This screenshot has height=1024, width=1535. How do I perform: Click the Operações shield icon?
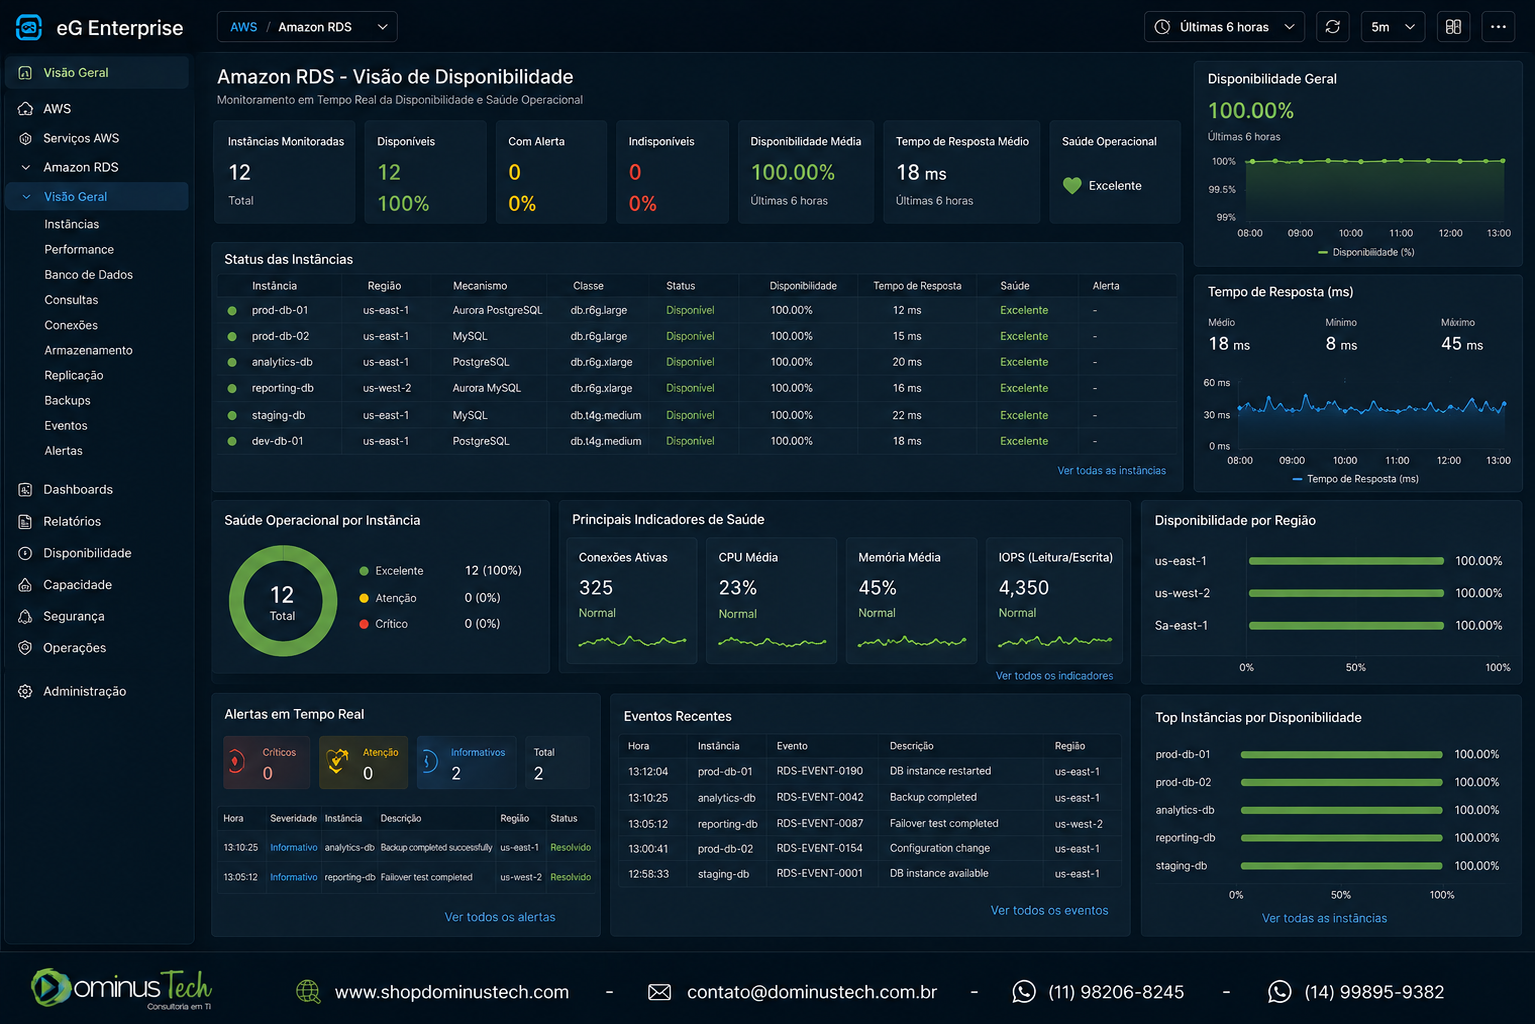point(25,648)
